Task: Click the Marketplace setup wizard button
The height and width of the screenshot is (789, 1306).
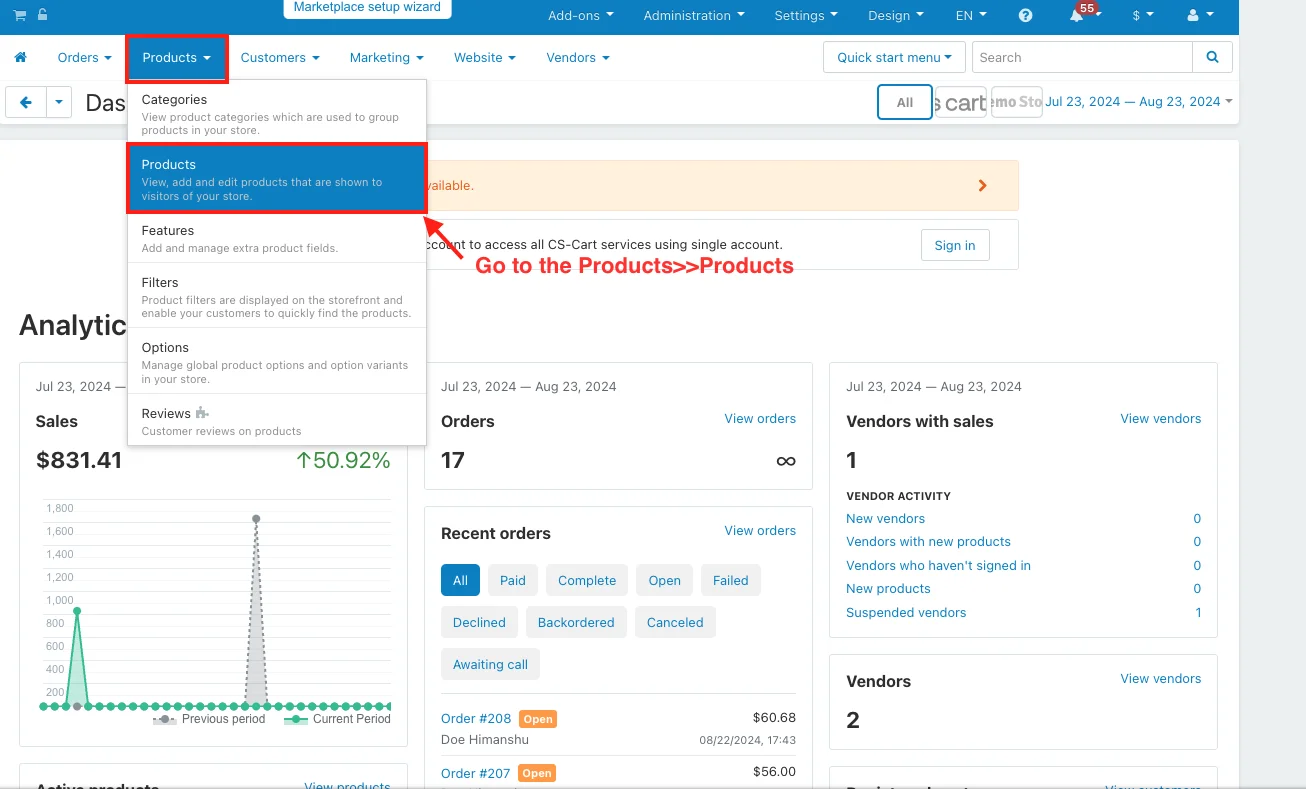Action: 367,8
